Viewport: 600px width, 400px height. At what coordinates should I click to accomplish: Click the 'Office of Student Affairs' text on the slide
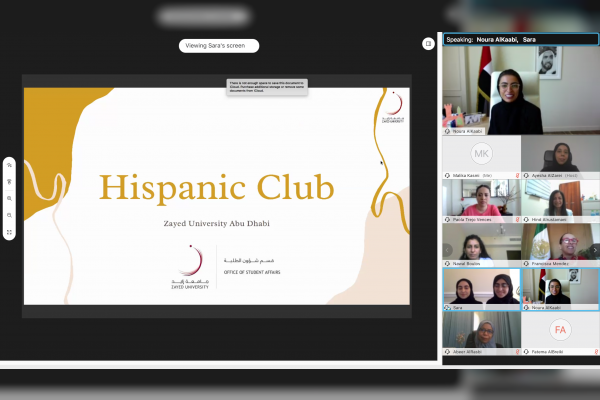pyautogui.click(x=252, y=272)
